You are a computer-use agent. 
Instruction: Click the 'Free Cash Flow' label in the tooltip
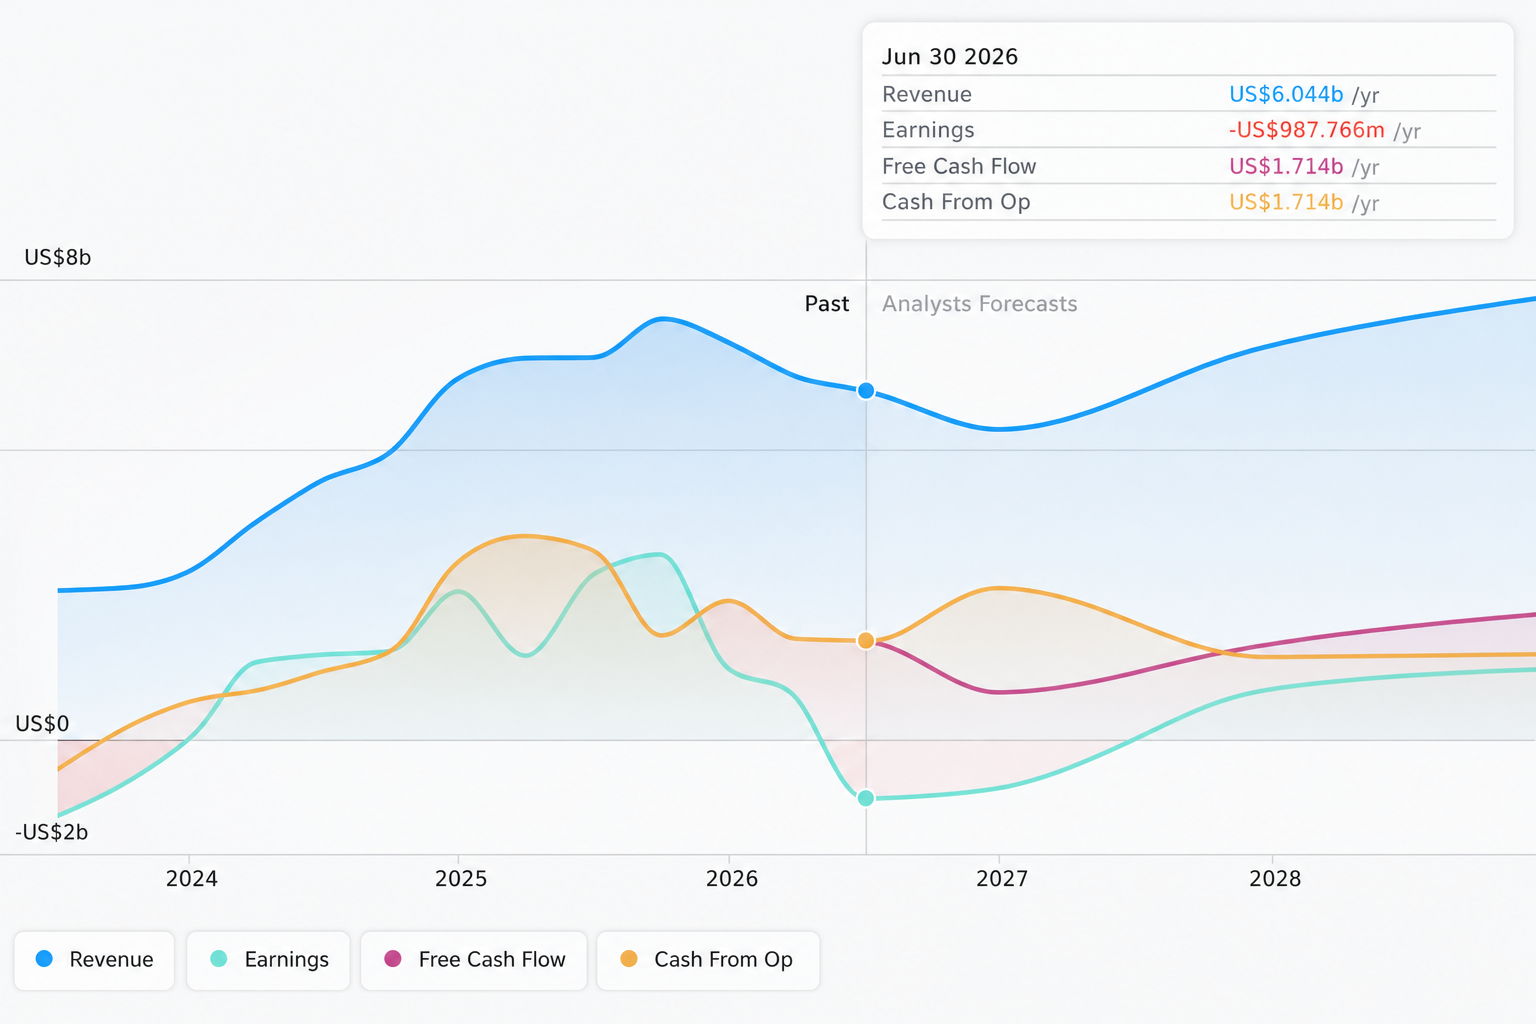tap(959, 166)
